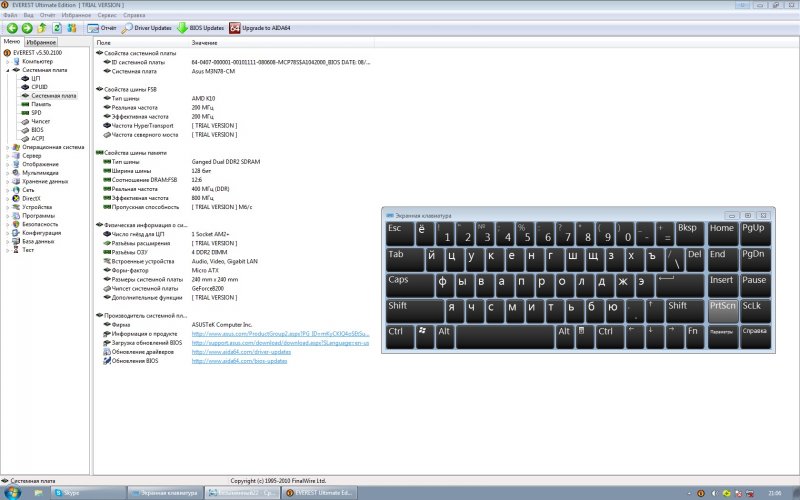Open Driver Updates from toolbar
The height and width of the screenshot is (500, 800).
pos(148,28)
